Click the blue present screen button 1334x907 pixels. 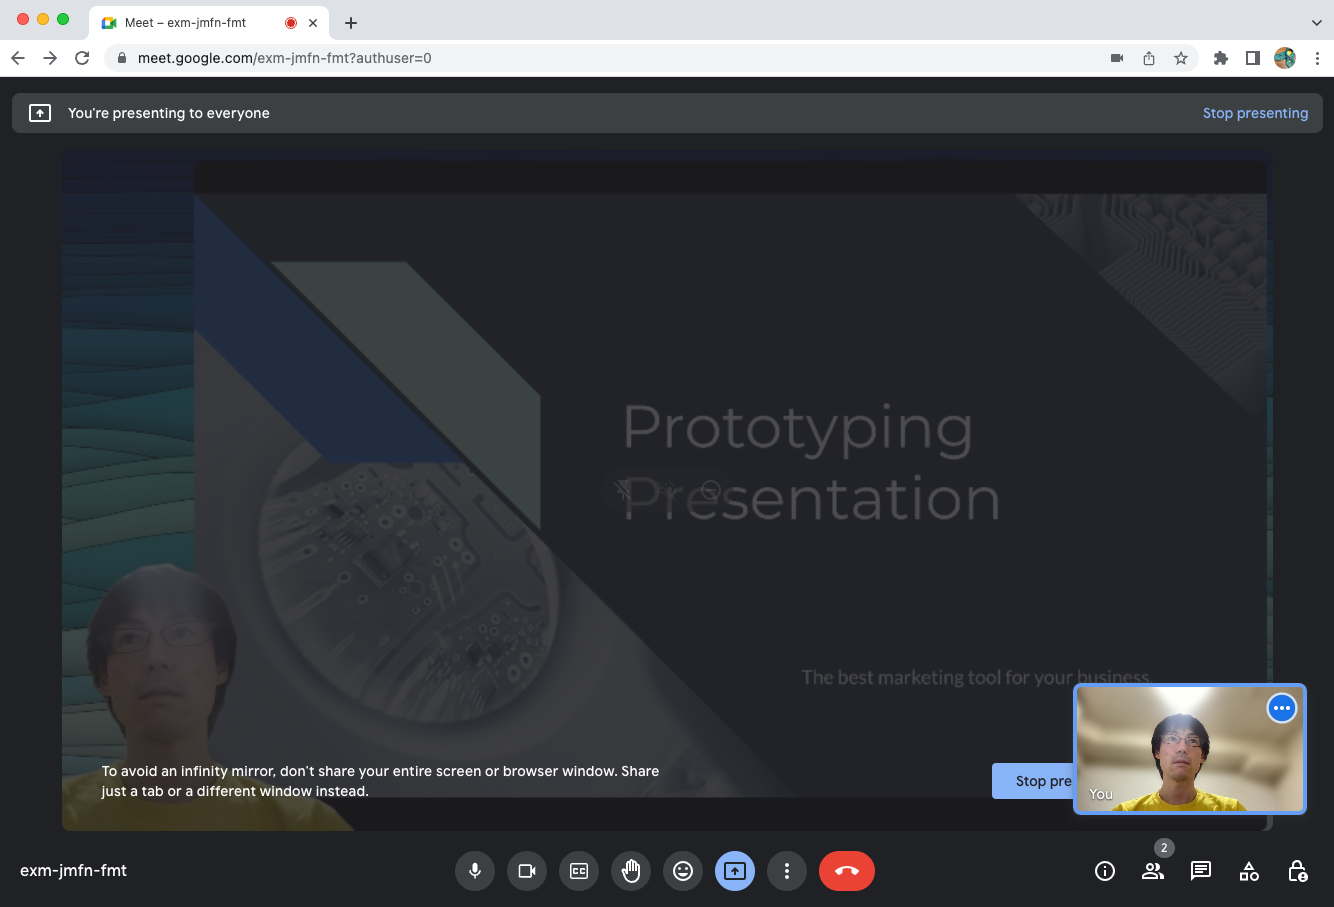735,871
